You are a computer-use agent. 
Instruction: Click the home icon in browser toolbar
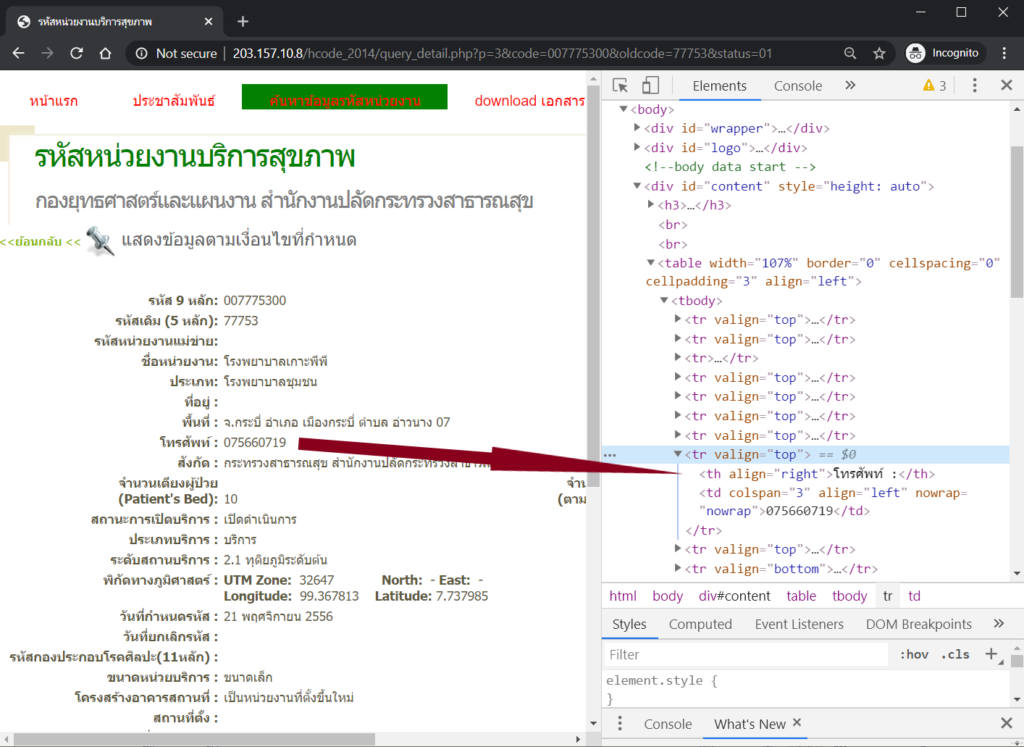click(x=105, y=53)
